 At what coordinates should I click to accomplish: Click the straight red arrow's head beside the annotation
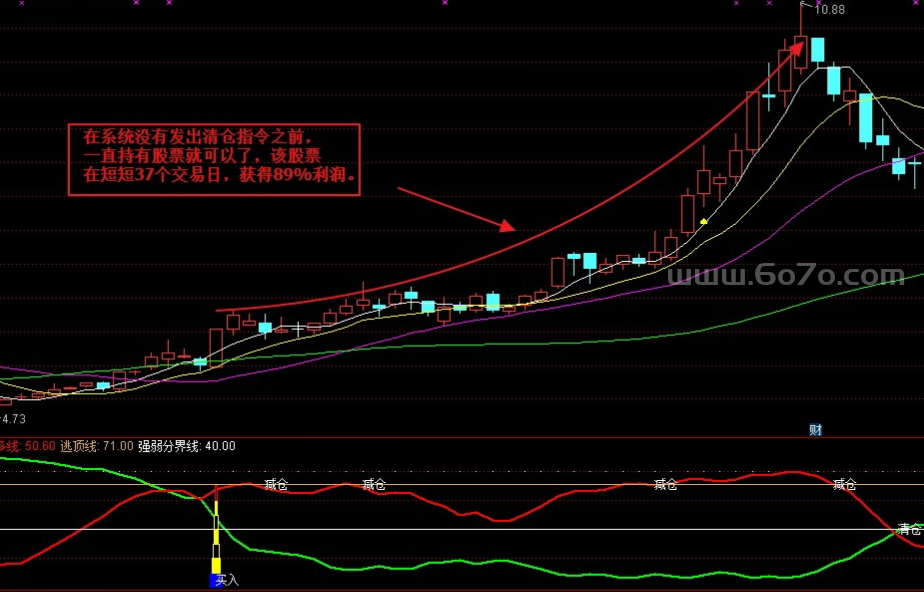click(x=507, y=225)
